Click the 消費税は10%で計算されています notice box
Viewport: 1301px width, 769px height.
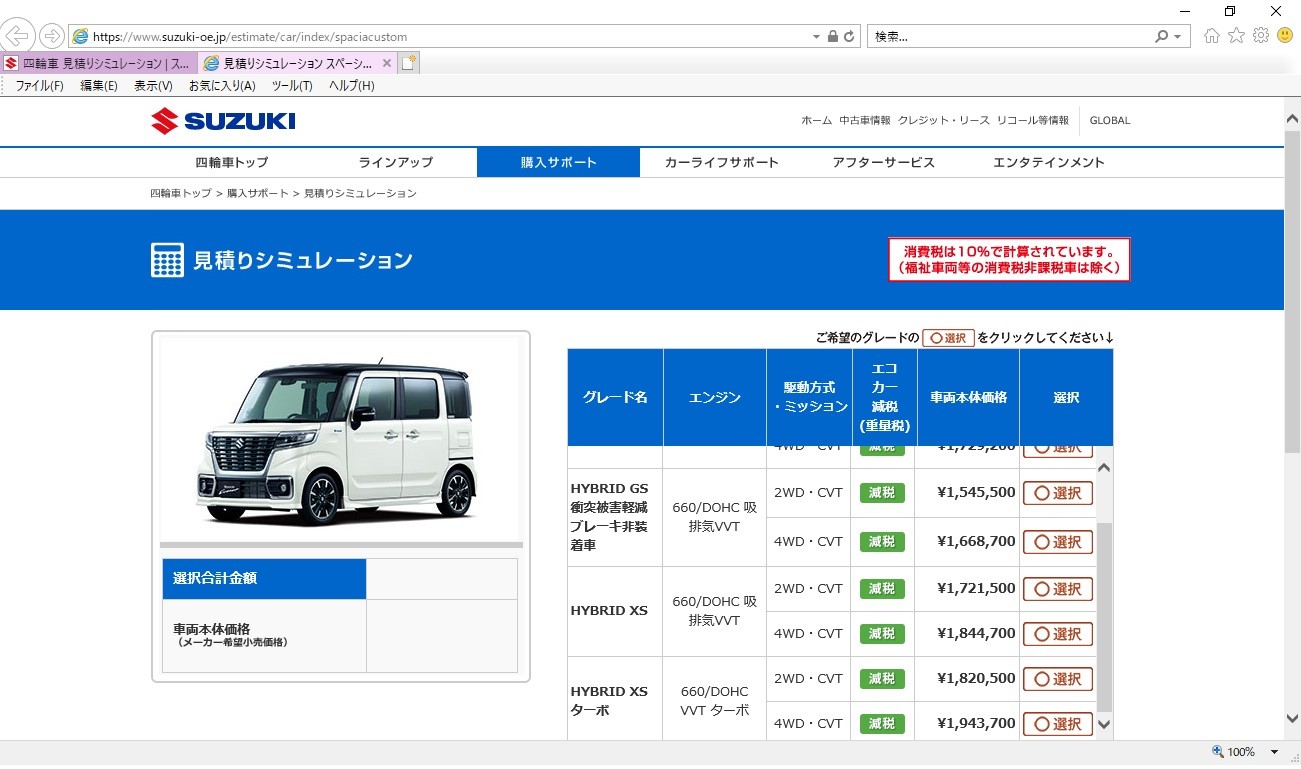[1009, 259]
